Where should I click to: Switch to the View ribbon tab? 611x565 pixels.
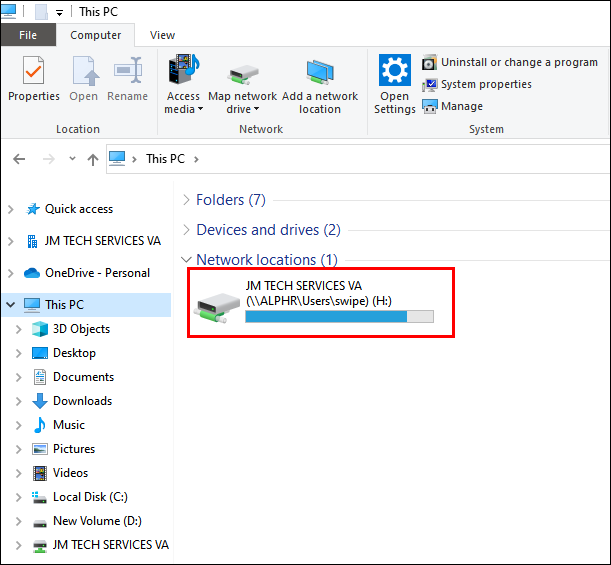click(x=162, y=35)
